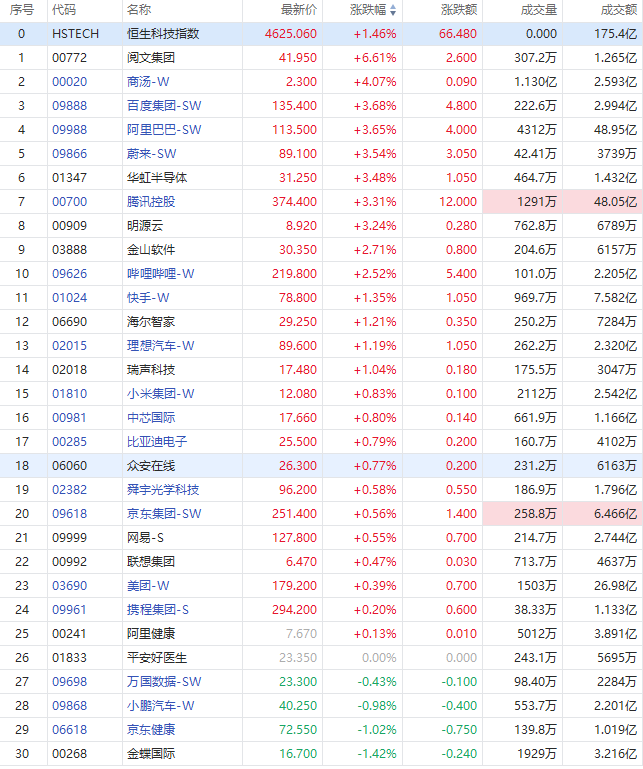
Task: Click the volume 5012万 for 阿里健康
Action: pyautogui.click(x=537, y=634)
